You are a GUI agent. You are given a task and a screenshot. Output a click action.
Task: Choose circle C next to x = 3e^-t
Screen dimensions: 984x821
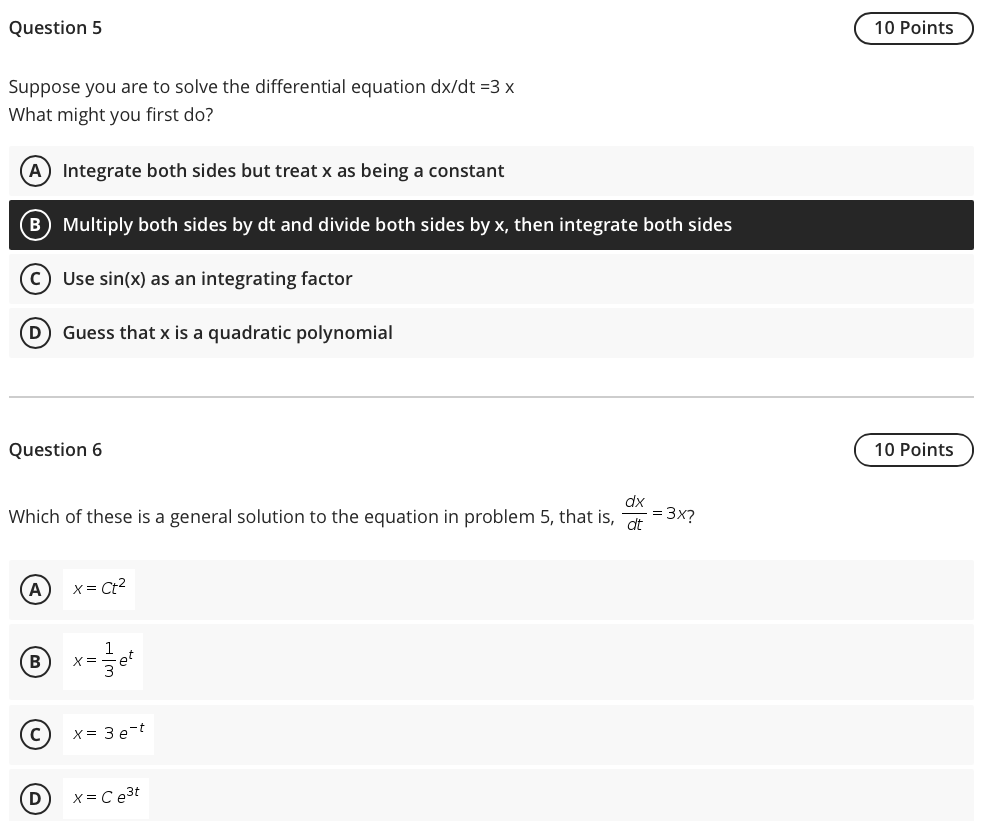pos(35,734)
